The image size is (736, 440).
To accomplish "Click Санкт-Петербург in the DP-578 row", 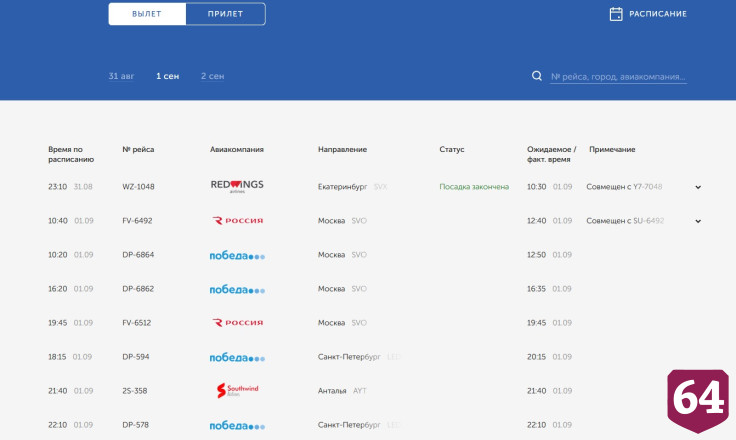I will coord(349,425).
